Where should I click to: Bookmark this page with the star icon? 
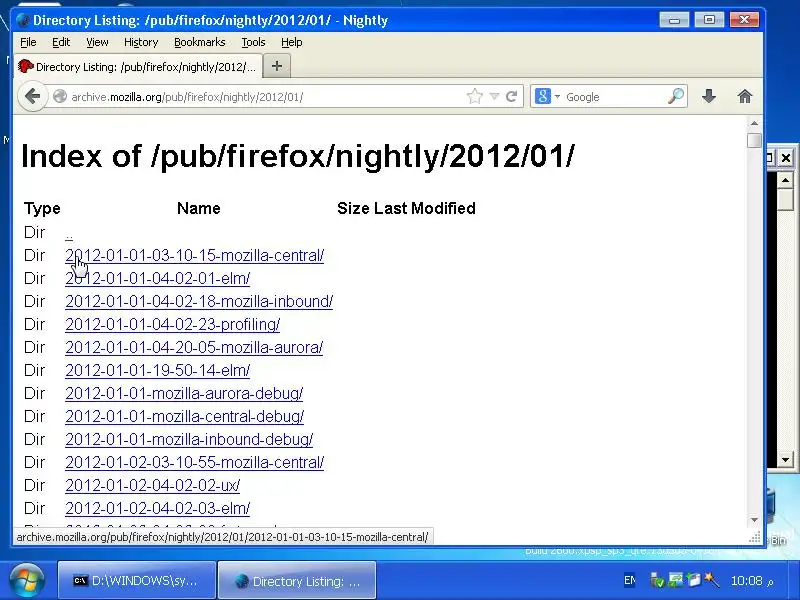pos(474,96)
